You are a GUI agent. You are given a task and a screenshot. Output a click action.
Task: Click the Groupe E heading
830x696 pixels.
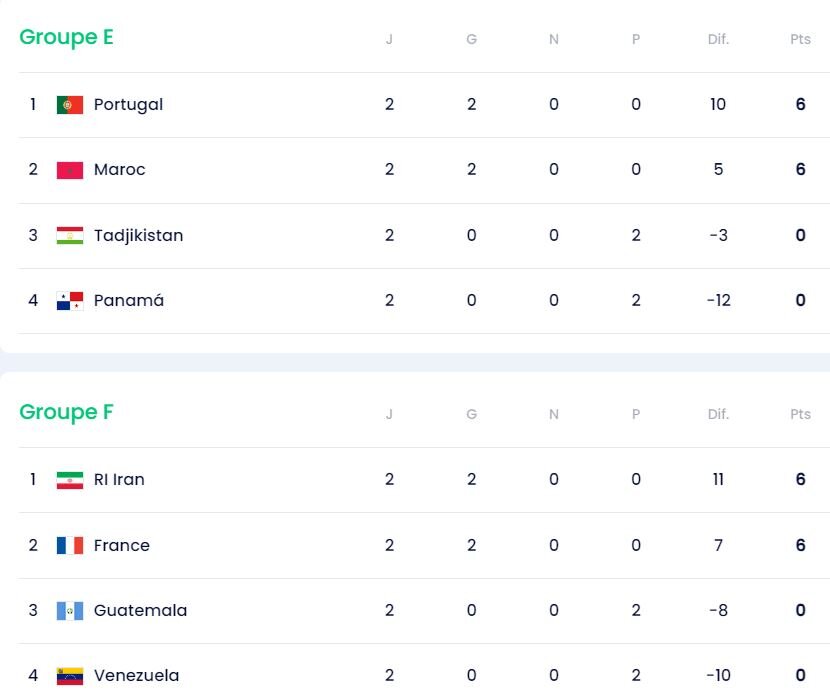(x=66, y=37)
